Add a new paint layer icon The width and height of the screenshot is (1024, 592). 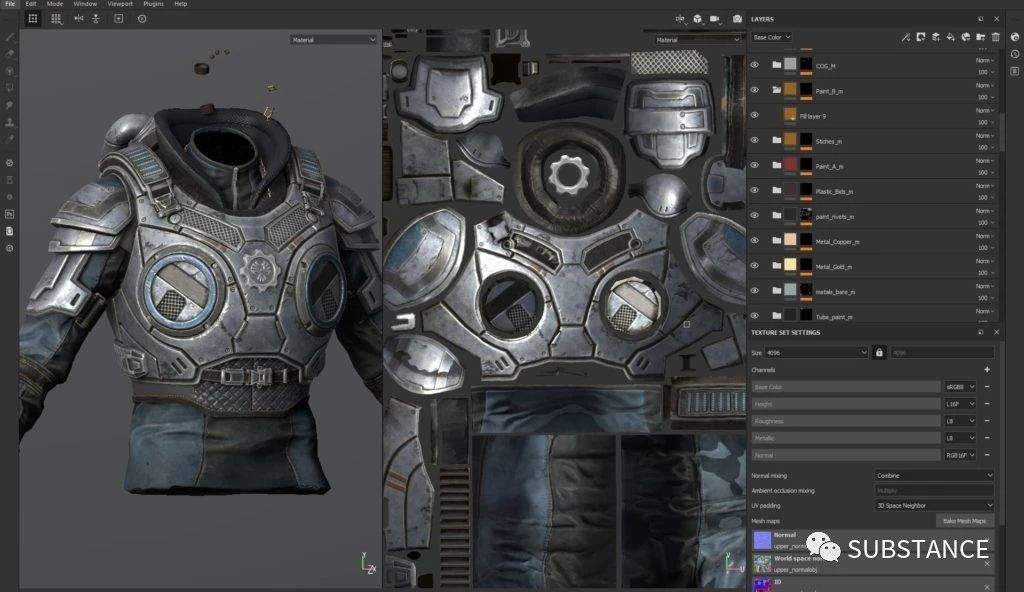936,37
